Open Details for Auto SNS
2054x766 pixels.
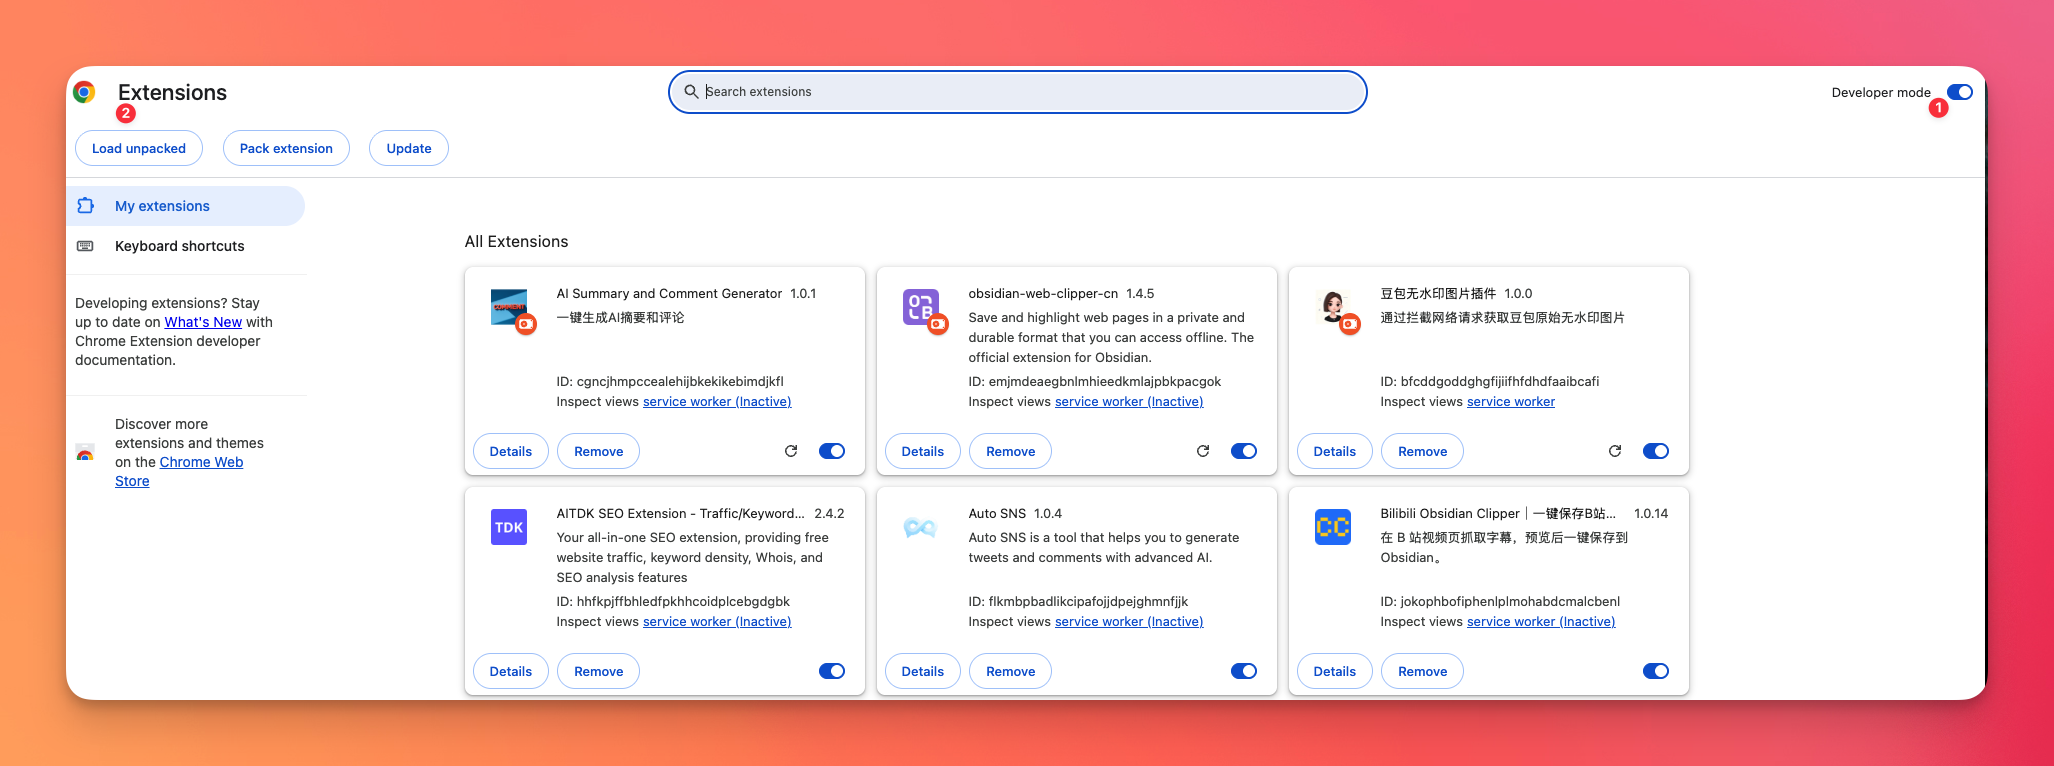click(923, 671)
